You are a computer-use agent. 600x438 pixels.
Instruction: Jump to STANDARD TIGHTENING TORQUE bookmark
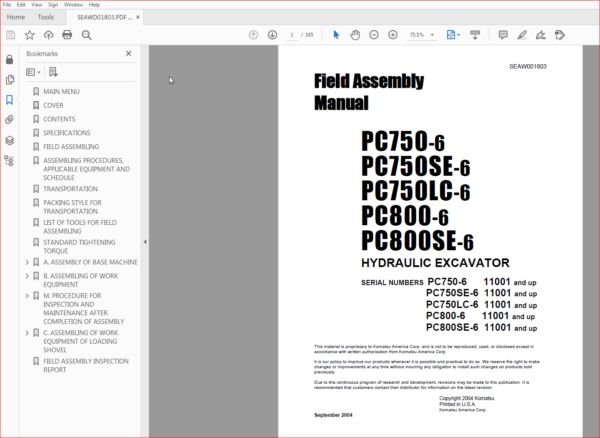79,247
